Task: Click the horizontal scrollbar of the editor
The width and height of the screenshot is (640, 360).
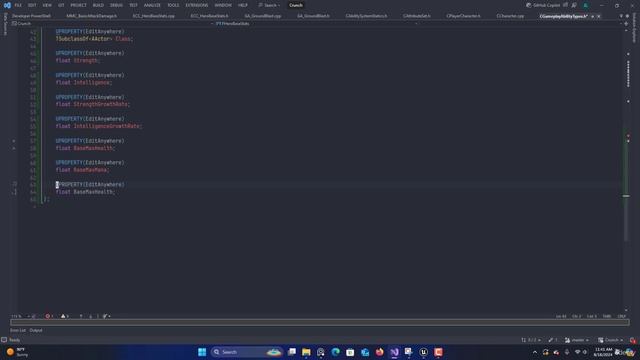Action: [x=320, y=322]
